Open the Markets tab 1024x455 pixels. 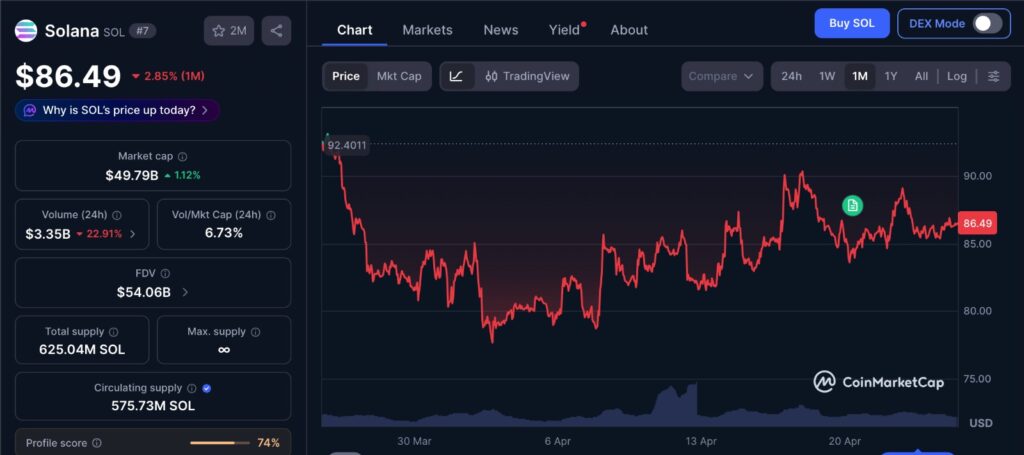(427, 30)
